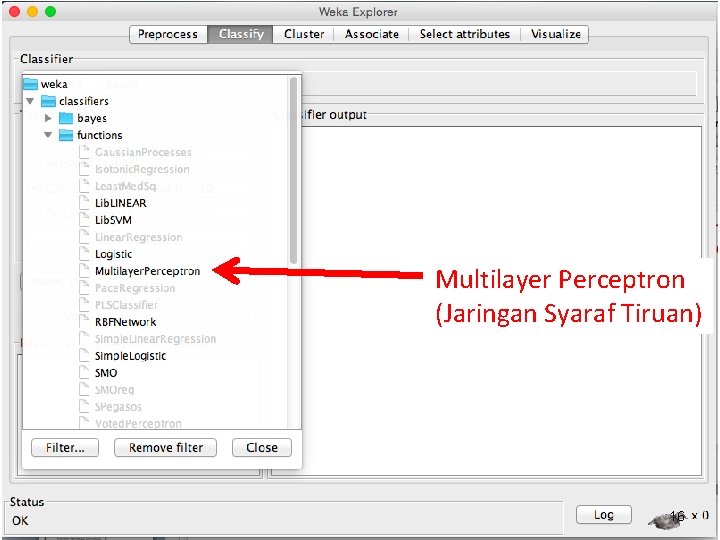Click the classifiers folder icon
Viewport: 720px width, 540px height.
click(48, 101)
